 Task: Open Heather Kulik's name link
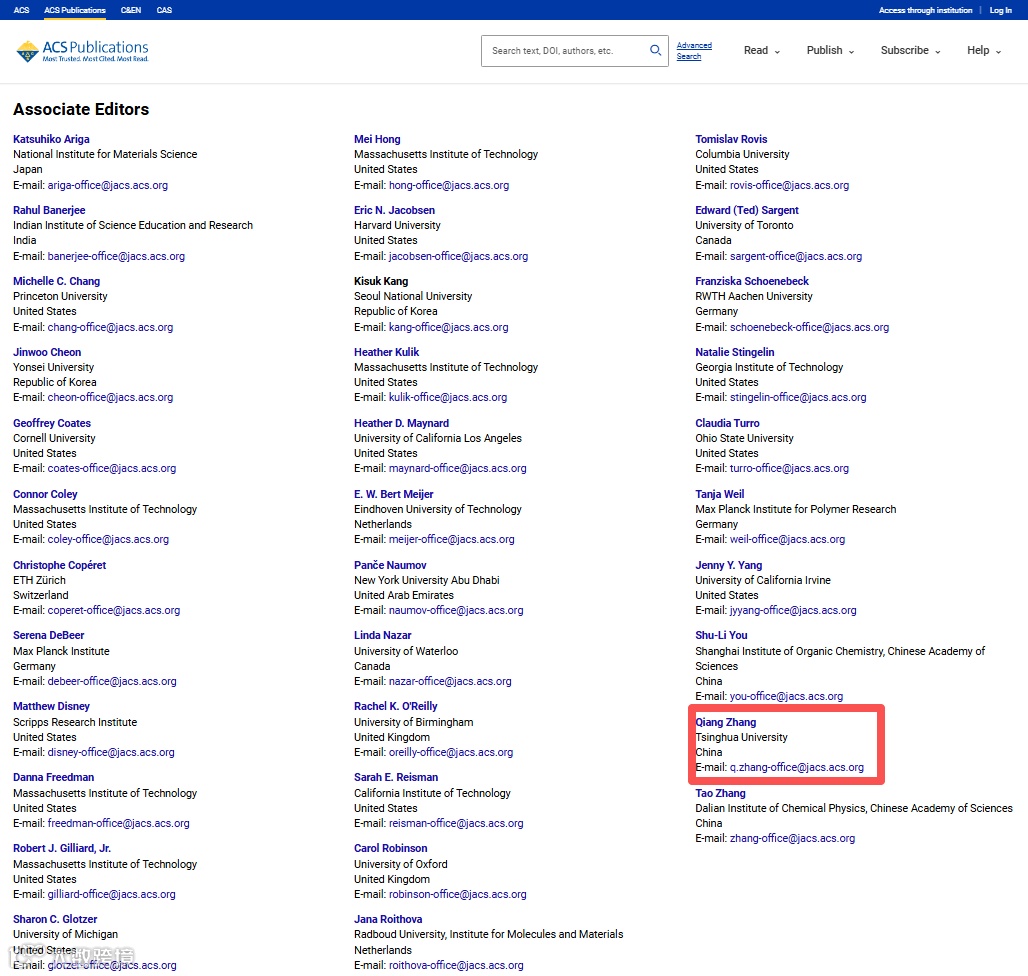click(387, 352)
